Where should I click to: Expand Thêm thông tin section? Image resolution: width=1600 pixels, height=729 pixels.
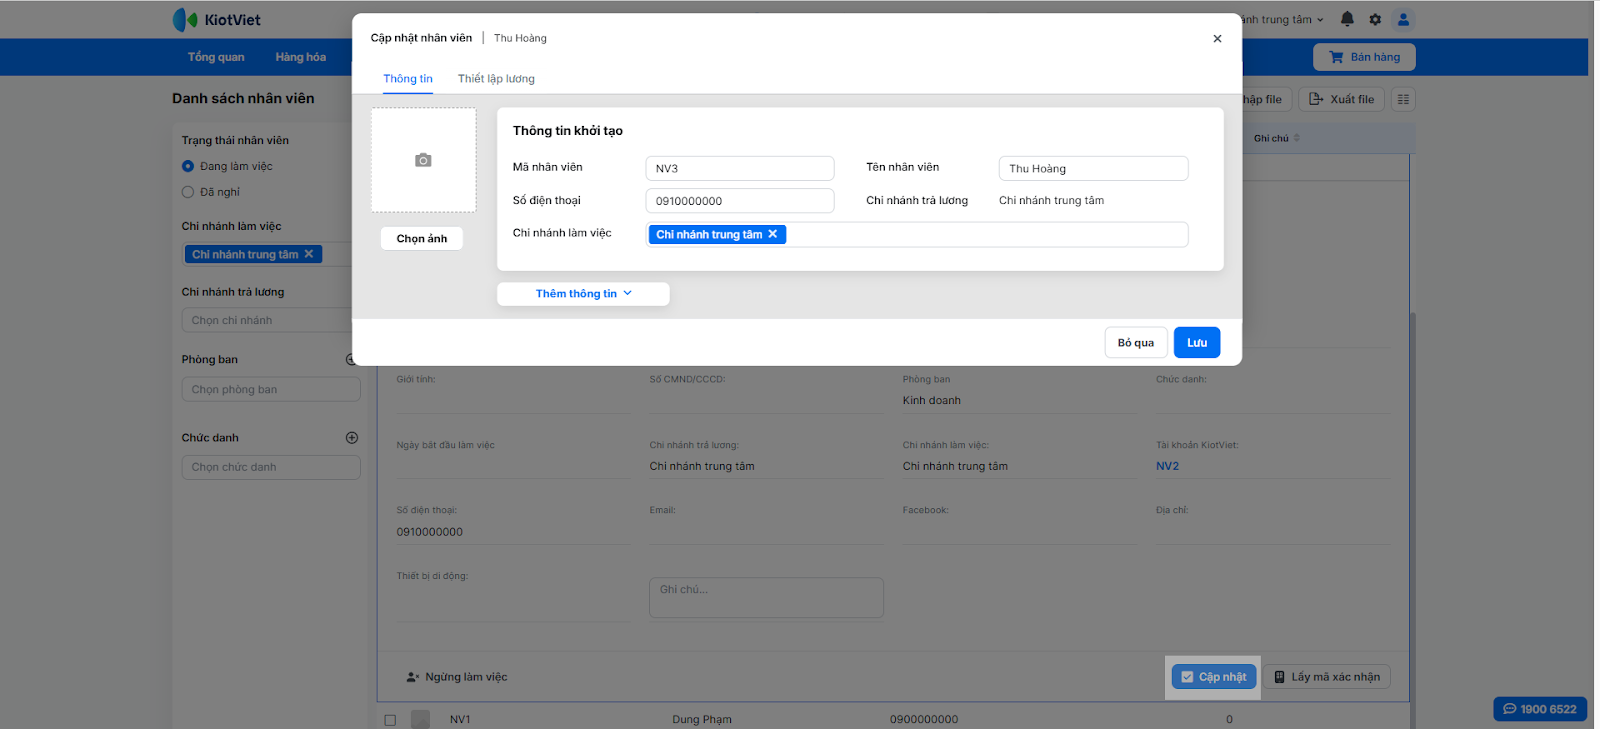click(x=583, y=294)
